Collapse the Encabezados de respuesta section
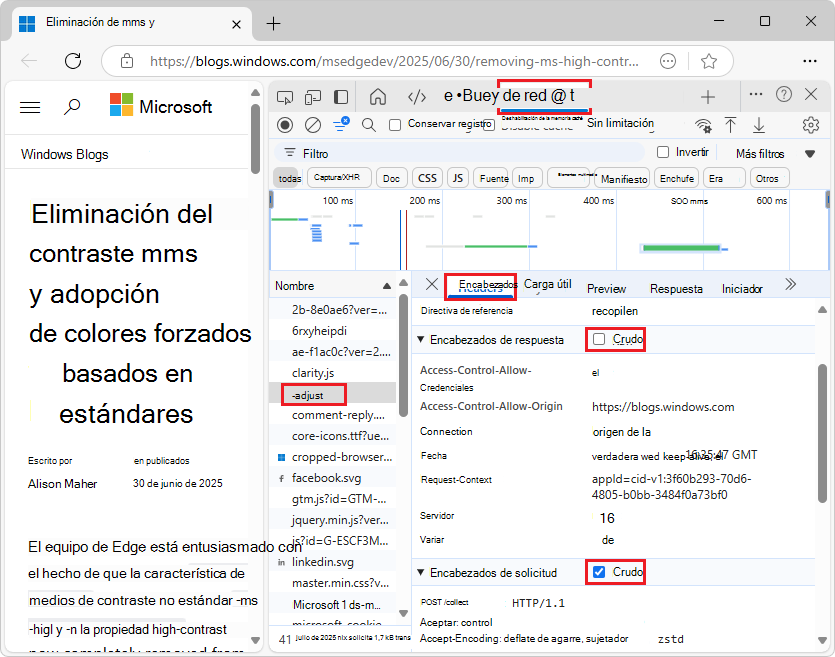The width and height of the screenshot is (835, 657). point(423,337)
